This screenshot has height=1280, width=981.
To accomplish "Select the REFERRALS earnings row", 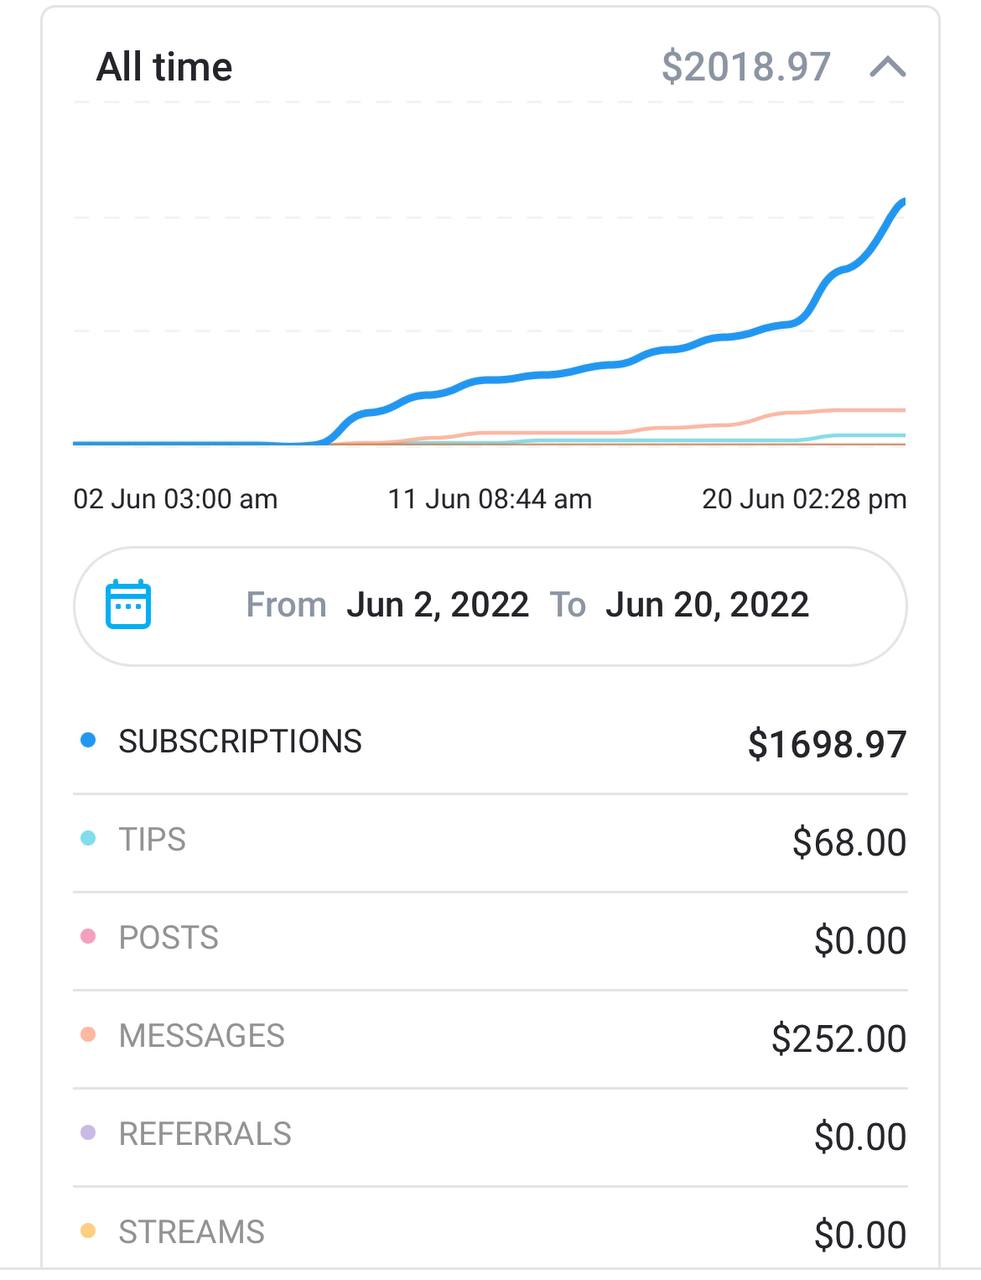I will pyautogui.click(x=490, y=1136).
